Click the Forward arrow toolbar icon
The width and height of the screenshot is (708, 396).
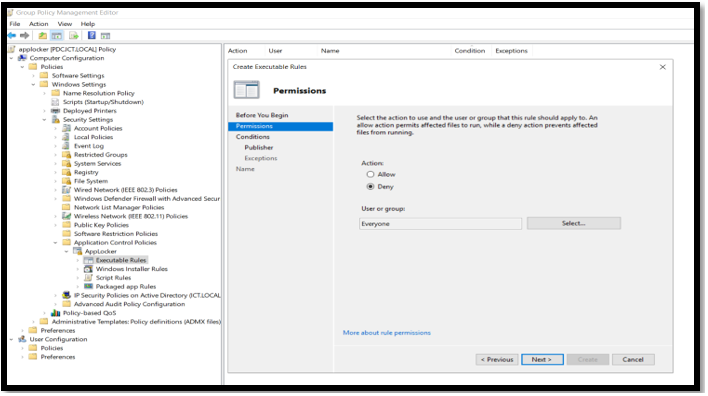pos(25,36)
